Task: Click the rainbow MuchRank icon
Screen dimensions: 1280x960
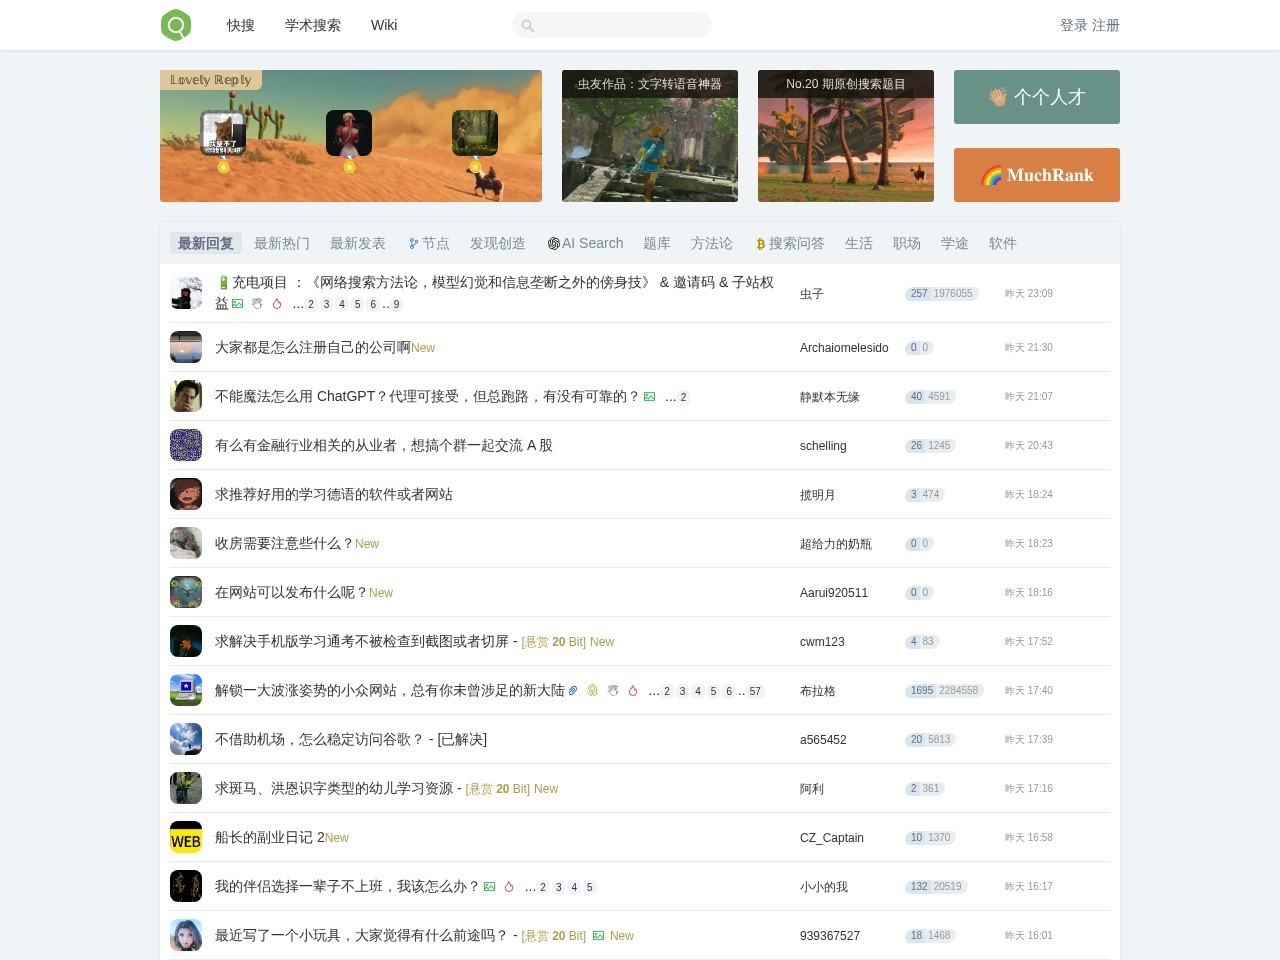Action: (x=992, y=175)
